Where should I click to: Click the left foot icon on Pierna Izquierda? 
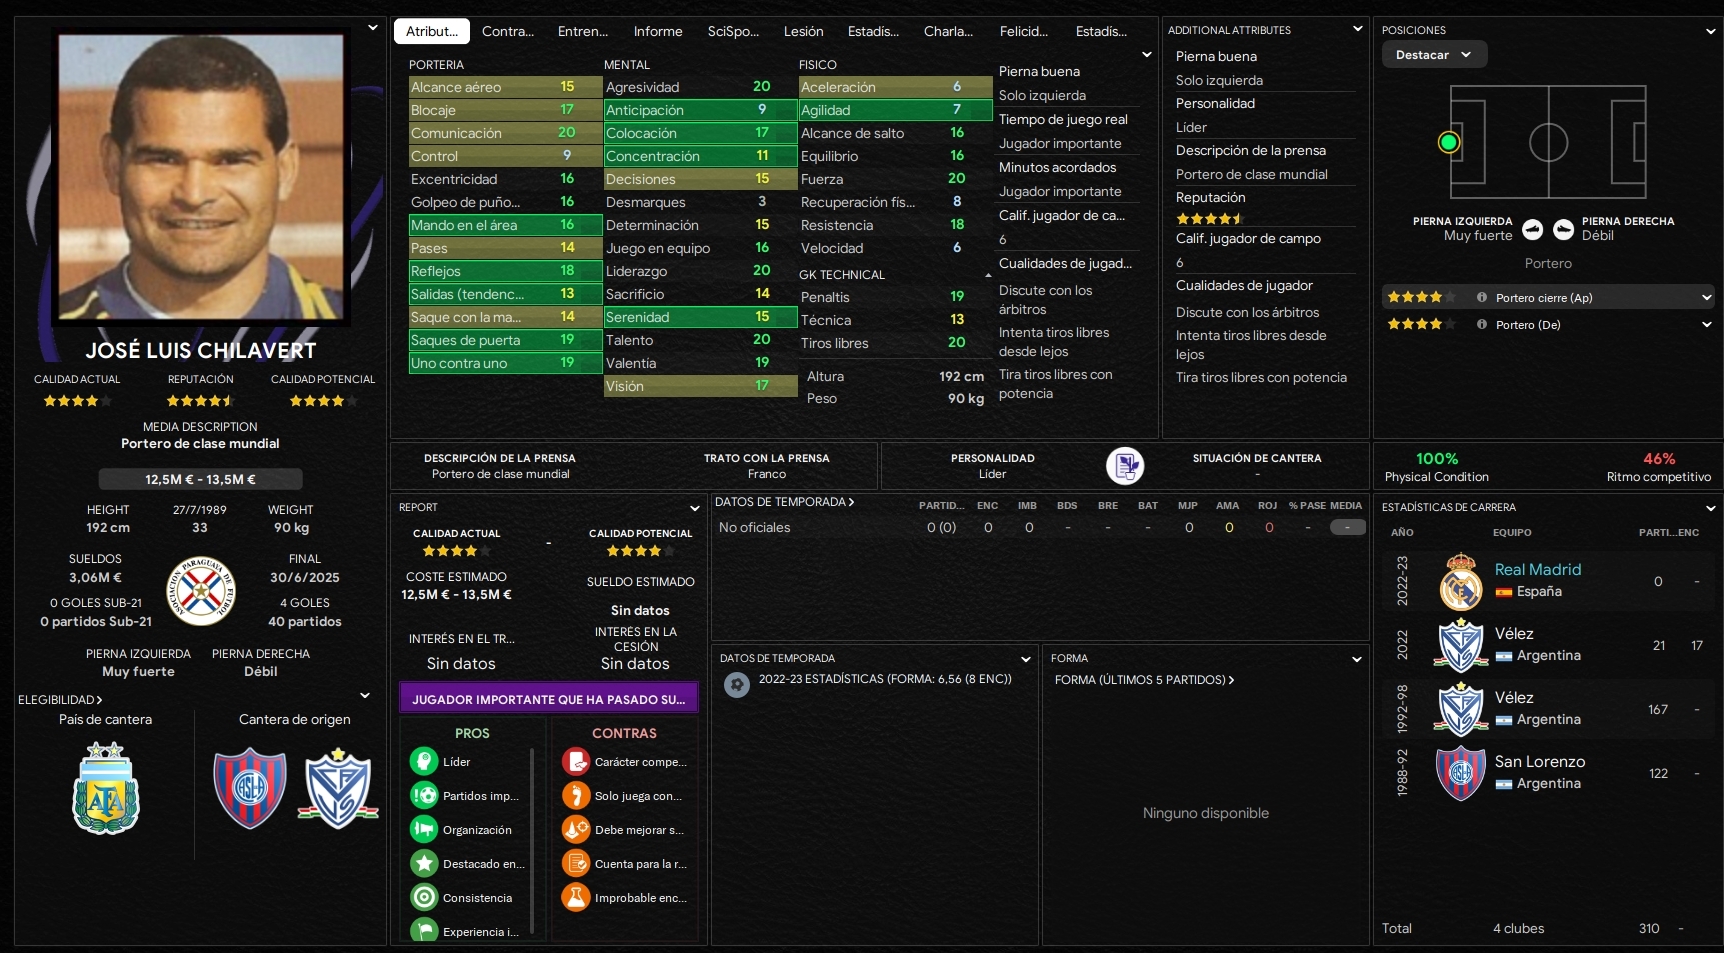1533,230
